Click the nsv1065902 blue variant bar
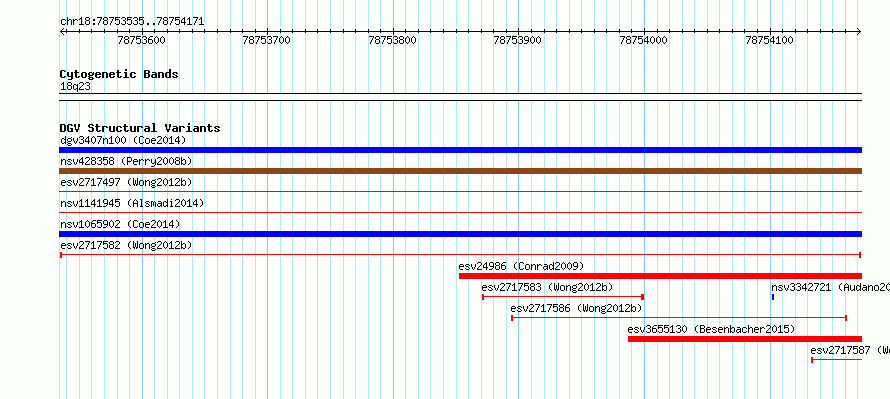The height and width of the screenshot is (399, 890). click(x=460, y=234)
